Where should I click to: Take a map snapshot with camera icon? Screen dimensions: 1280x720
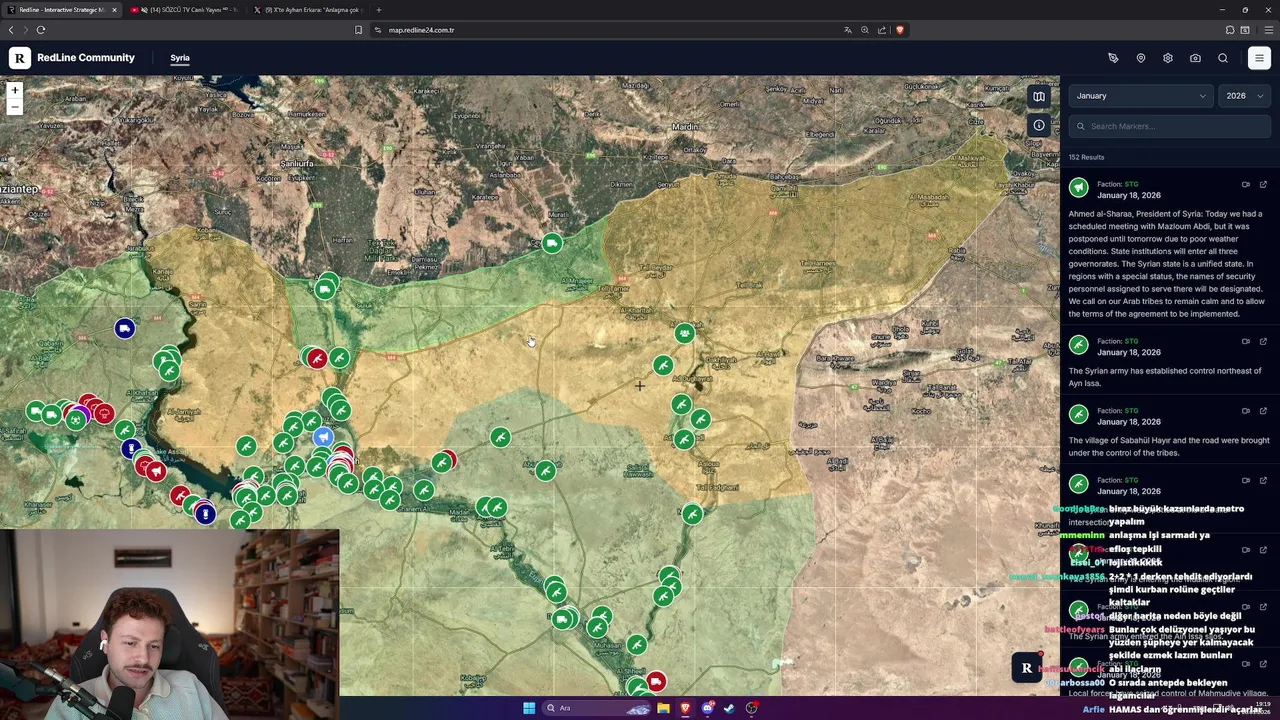click(x=1195, y=58)
